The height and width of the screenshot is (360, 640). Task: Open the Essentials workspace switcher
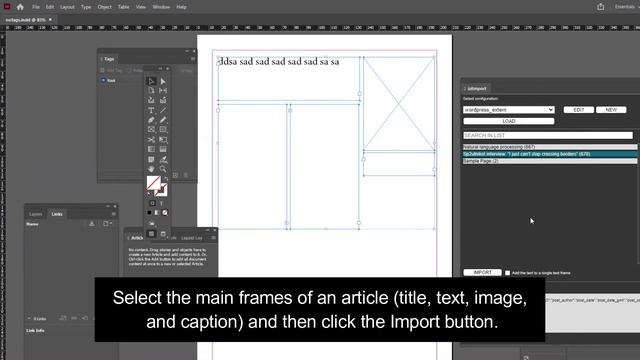click(x=625, y=7)
